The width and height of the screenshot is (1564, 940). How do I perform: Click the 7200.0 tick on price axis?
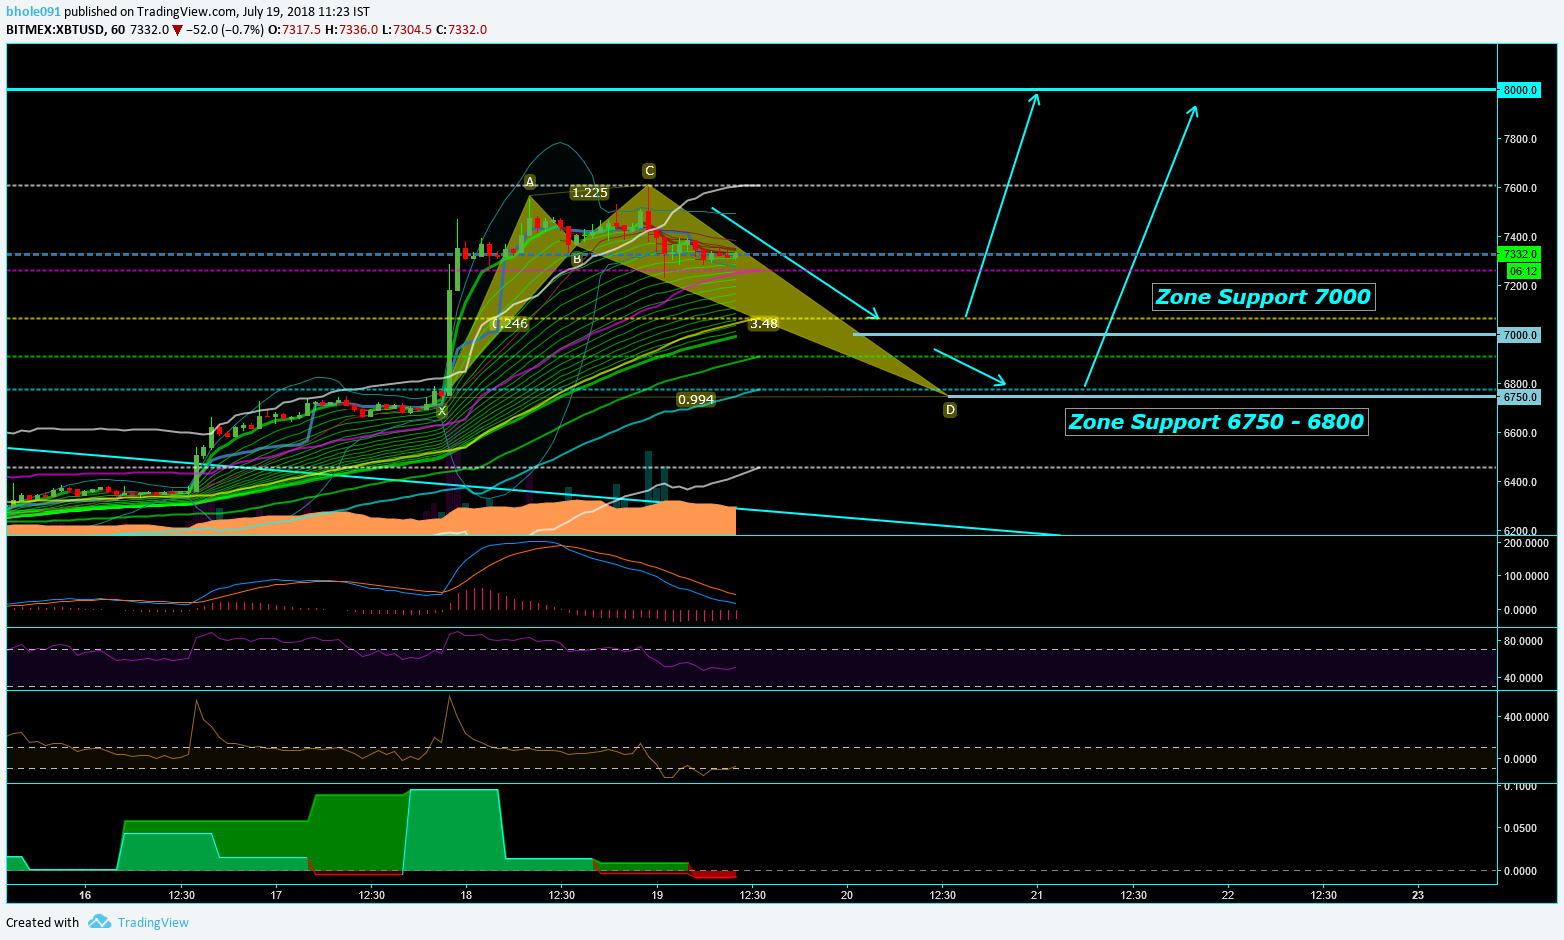(x=1520, y=286)
